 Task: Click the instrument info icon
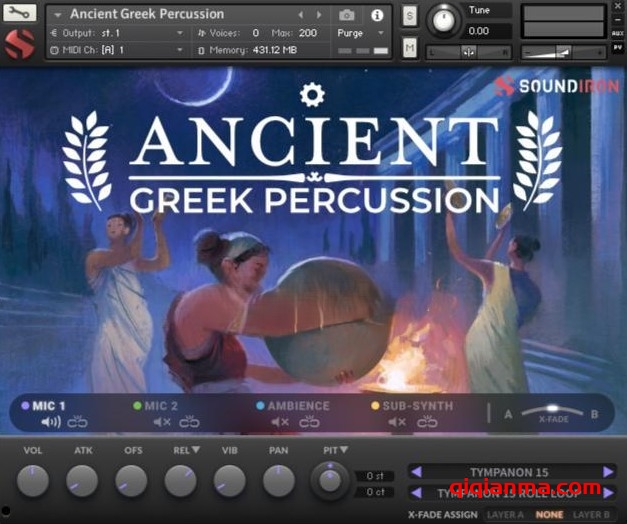pyautogui.click(x=377, y=15)
